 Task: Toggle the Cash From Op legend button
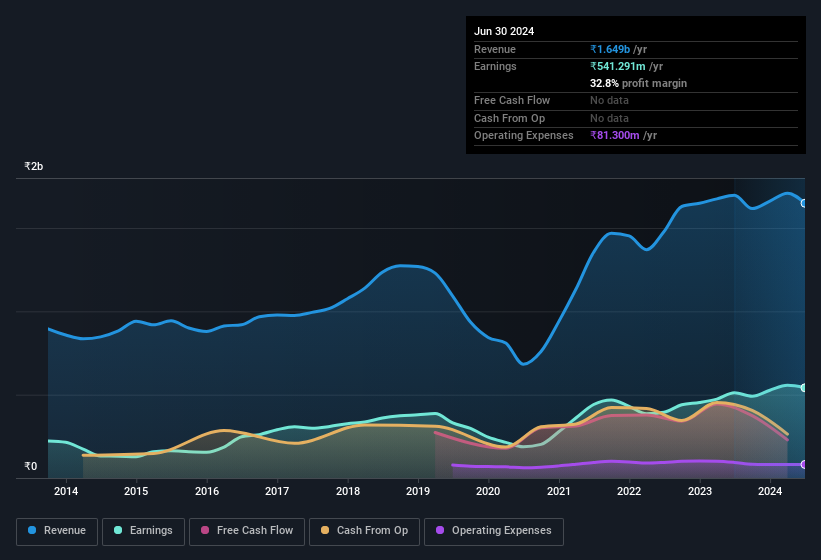point(364,532)
